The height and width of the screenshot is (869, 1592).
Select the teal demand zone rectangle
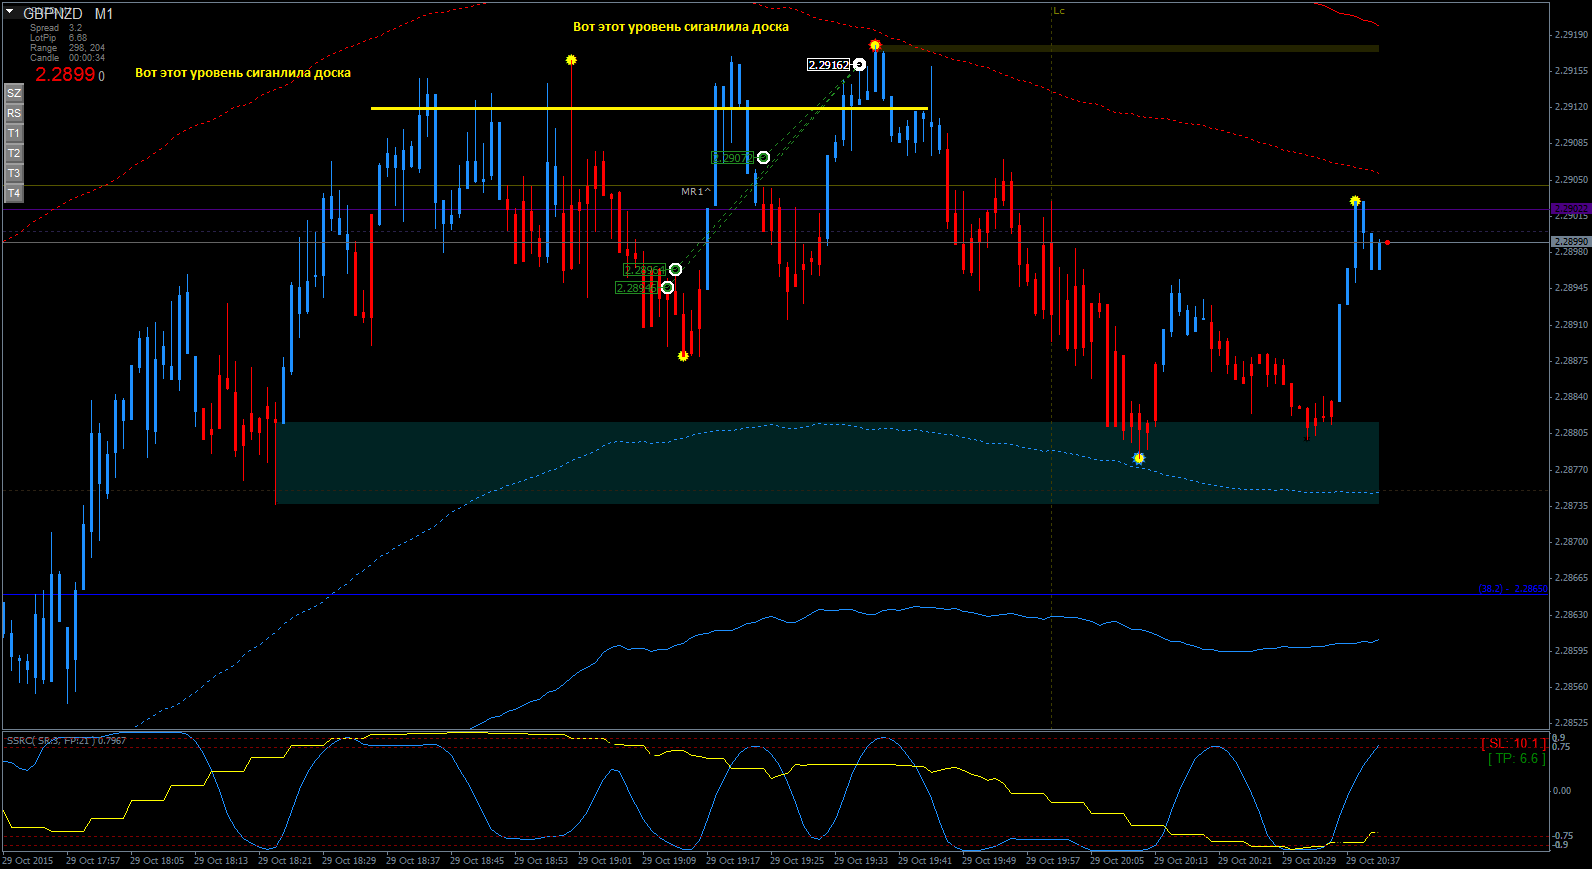[827, 462]
